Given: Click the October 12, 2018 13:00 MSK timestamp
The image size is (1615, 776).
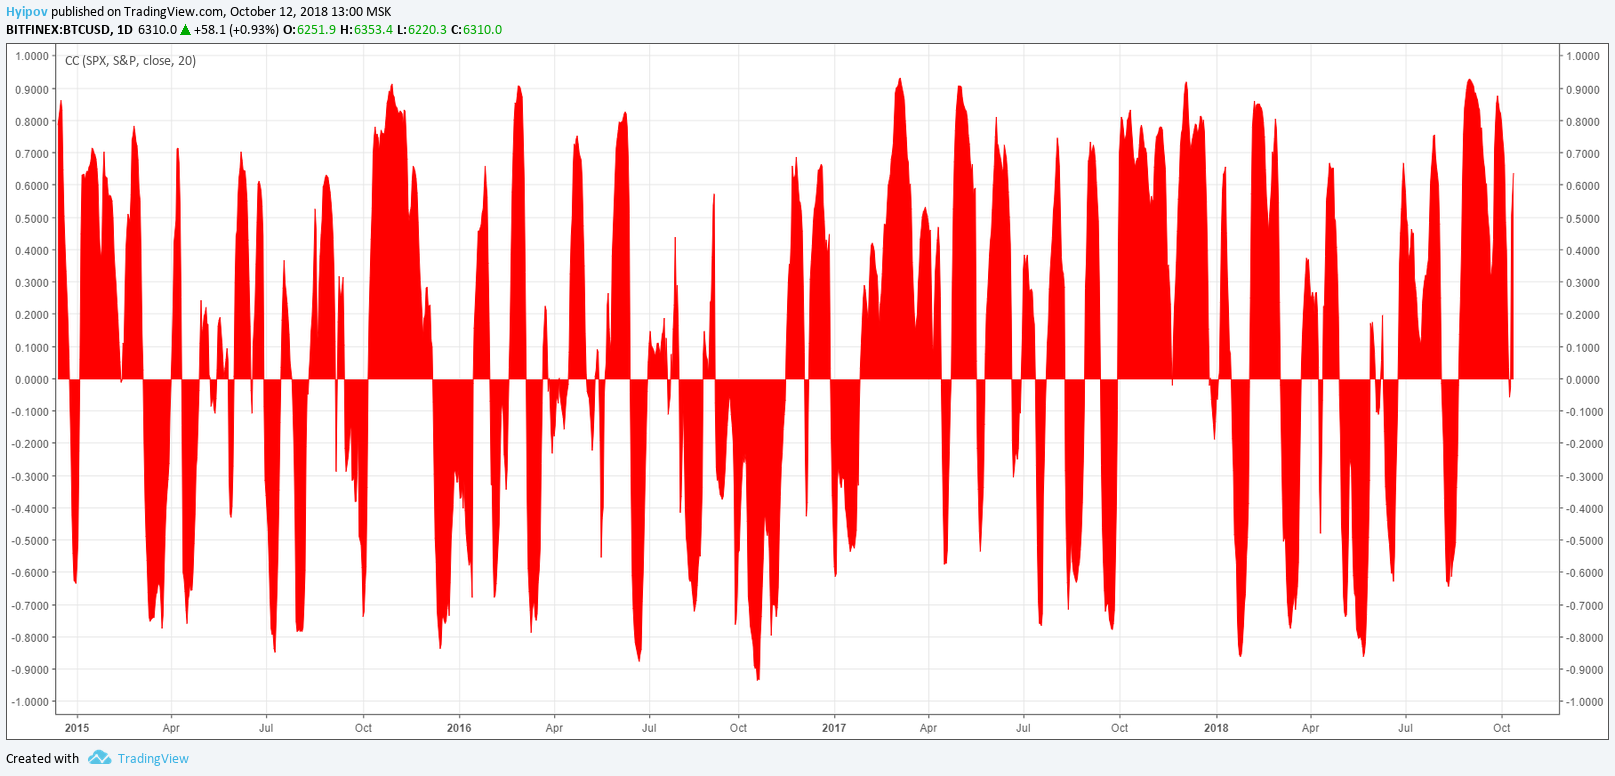Looking at the screenshot, I should click(x=310, y=12).
